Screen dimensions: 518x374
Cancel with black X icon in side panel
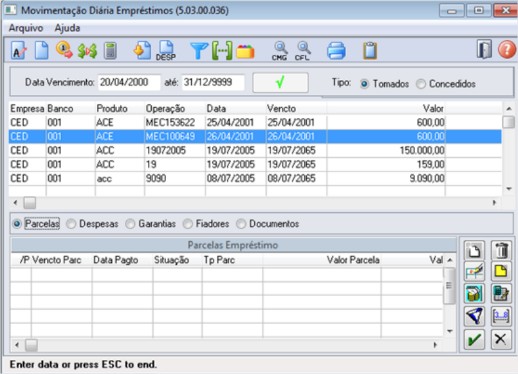501,340
